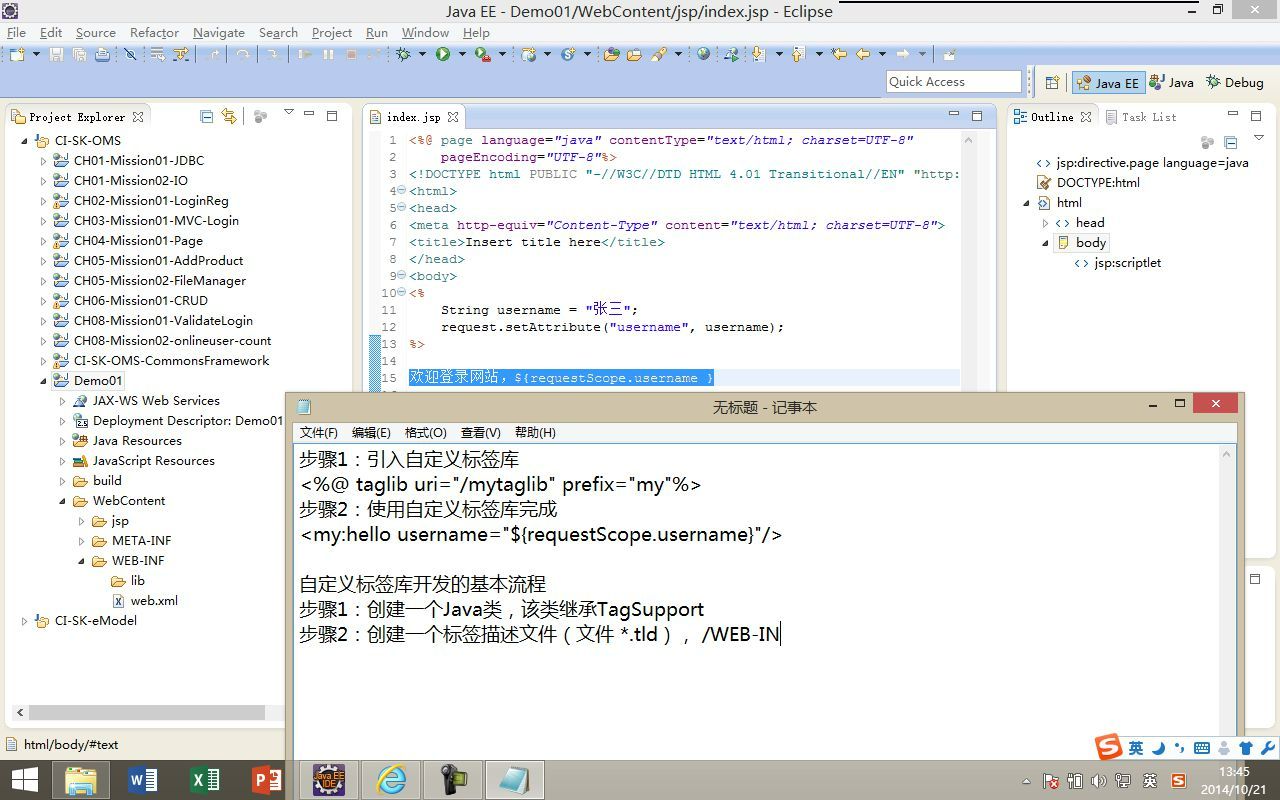1280x800 pixels.
Task: Click the New file wizard icon
Action: tap(17, 54)
